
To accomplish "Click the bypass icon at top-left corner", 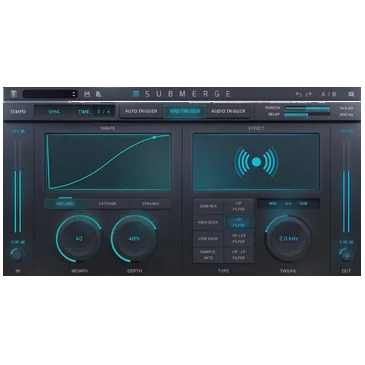I will tap(14, 94).
